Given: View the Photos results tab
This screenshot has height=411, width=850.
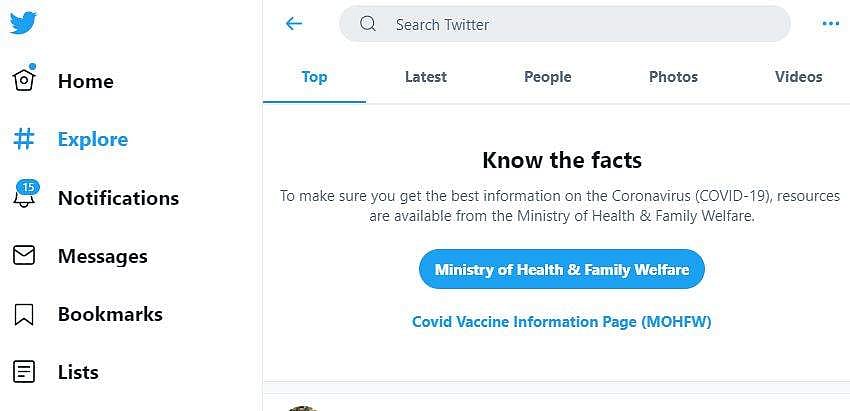Looking at the screenshot, I should [x=673, y=77].
